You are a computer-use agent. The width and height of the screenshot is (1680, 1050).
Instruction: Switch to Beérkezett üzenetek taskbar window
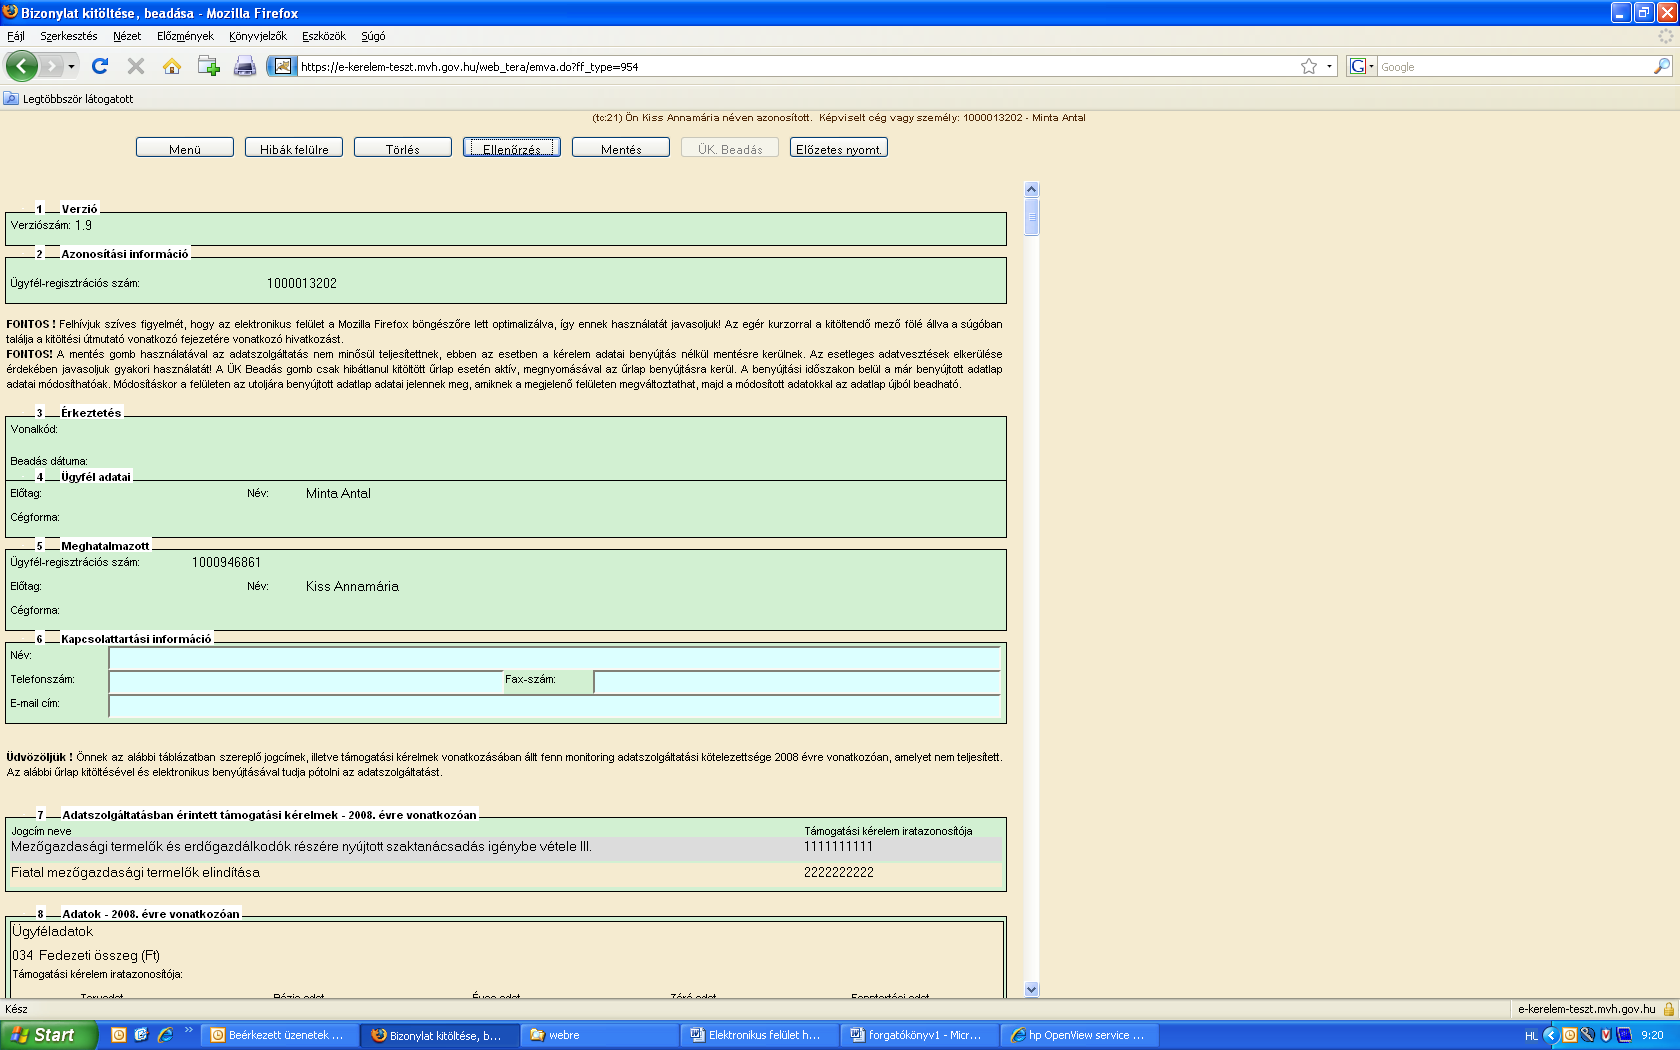(277, 1035)
